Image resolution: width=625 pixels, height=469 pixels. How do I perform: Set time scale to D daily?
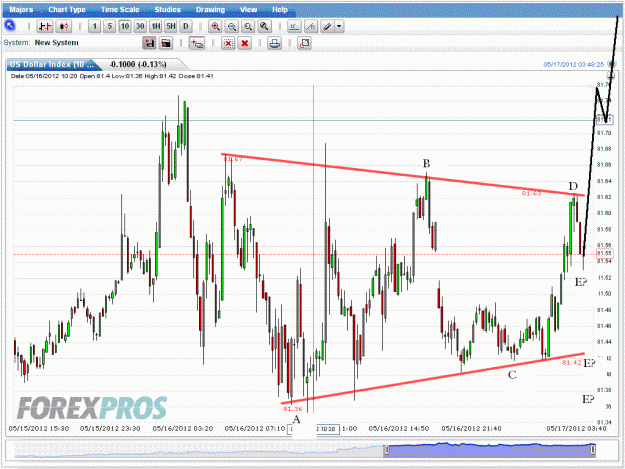(x=186, y=26)
